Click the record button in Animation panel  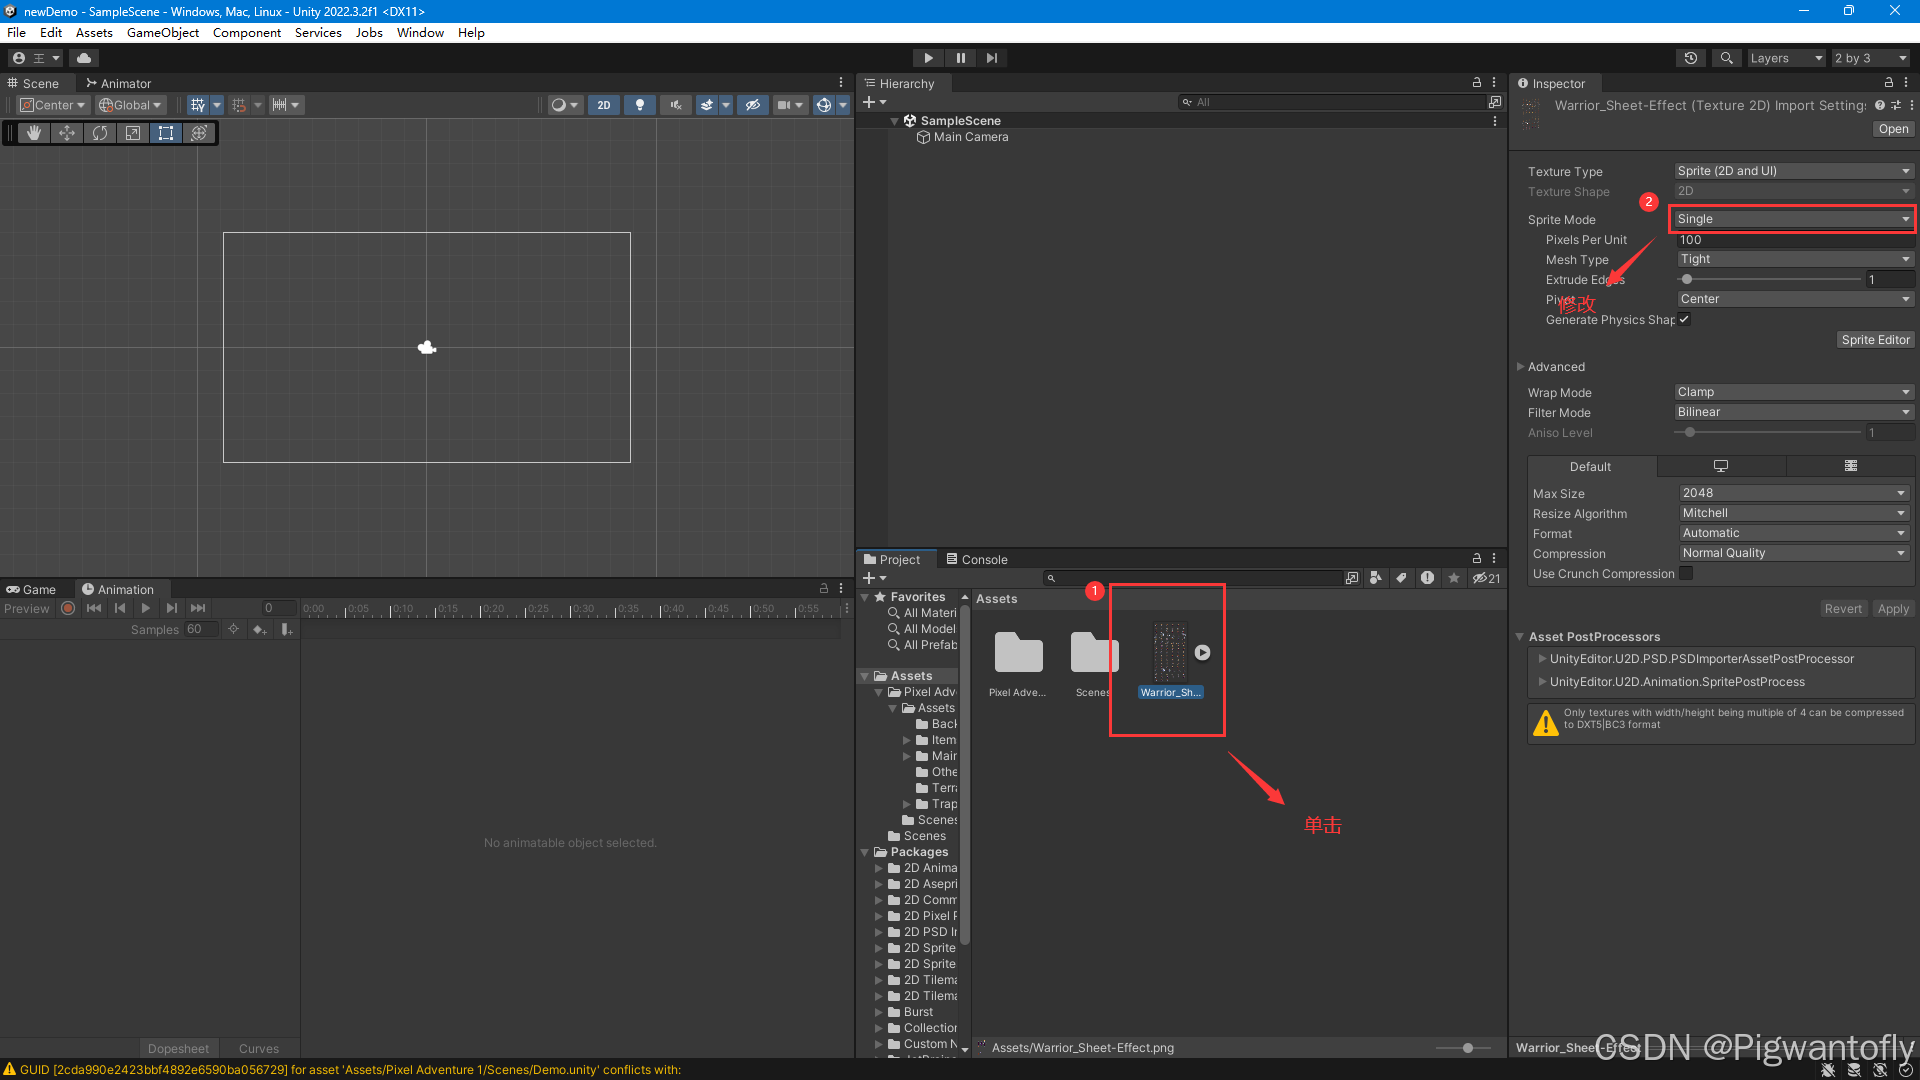tap(66, 608)
